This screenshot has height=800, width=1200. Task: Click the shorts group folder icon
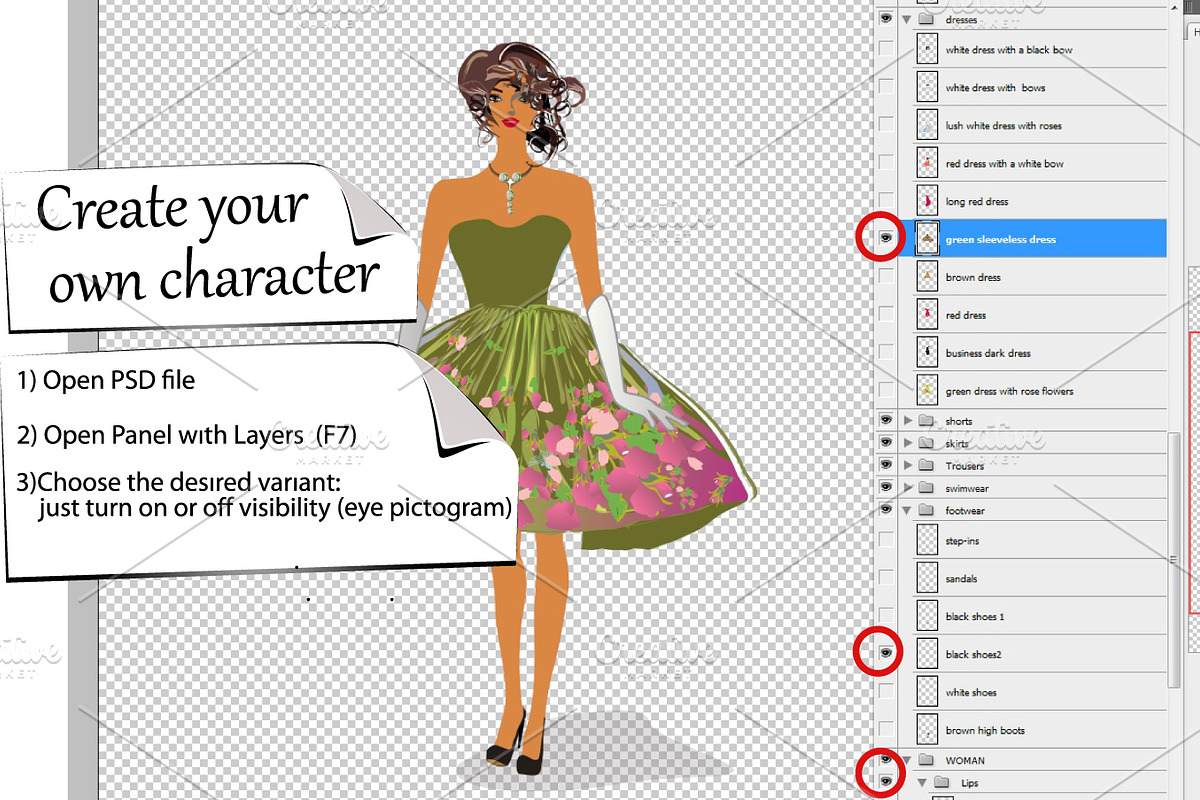coord(925,420)
